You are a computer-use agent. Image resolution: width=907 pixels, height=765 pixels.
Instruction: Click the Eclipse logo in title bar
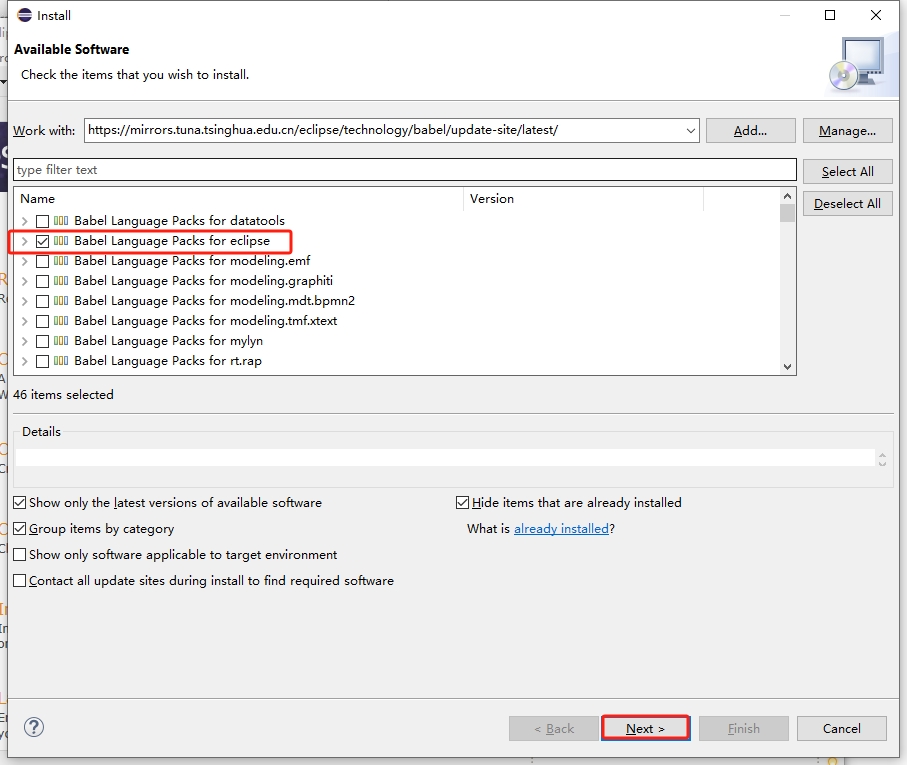pos(24,15)
